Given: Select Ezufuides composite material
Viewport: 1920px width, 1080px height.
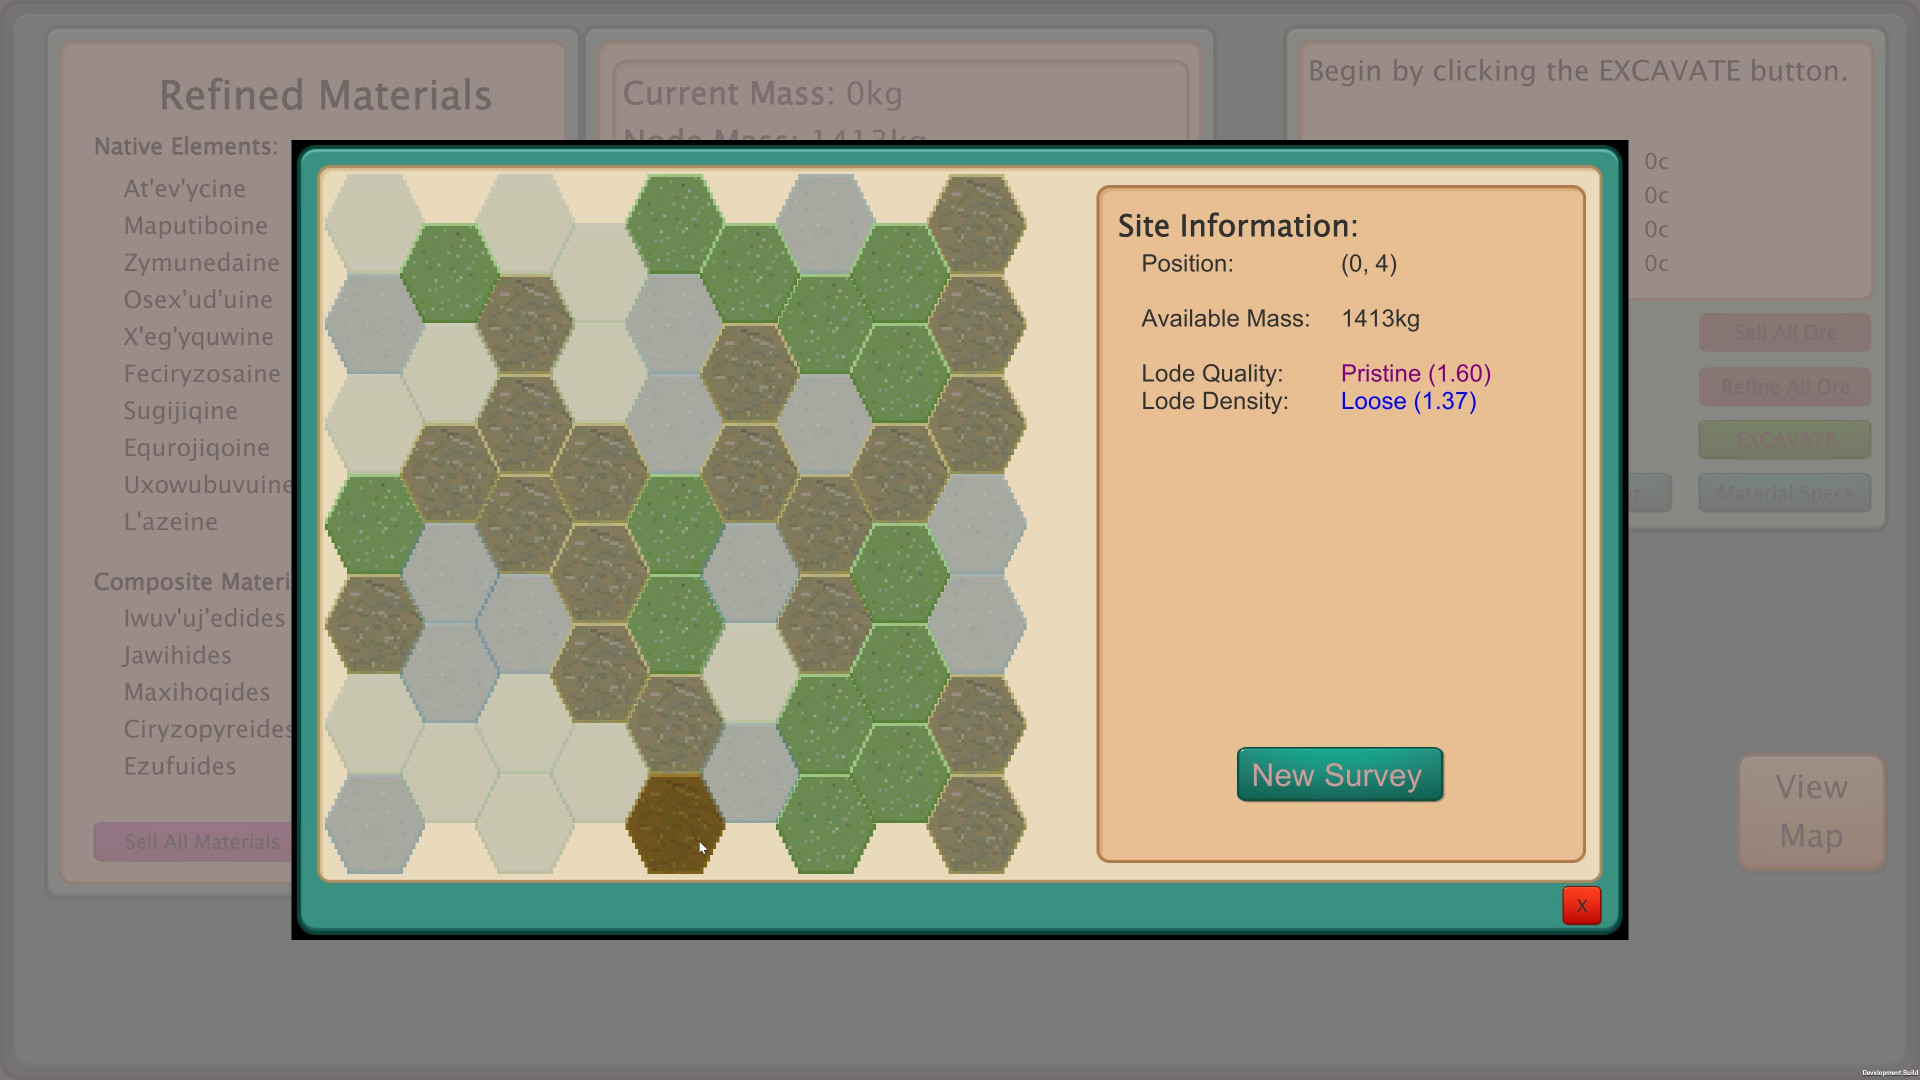Looking at the screenshot, I should tap(180, 767).
